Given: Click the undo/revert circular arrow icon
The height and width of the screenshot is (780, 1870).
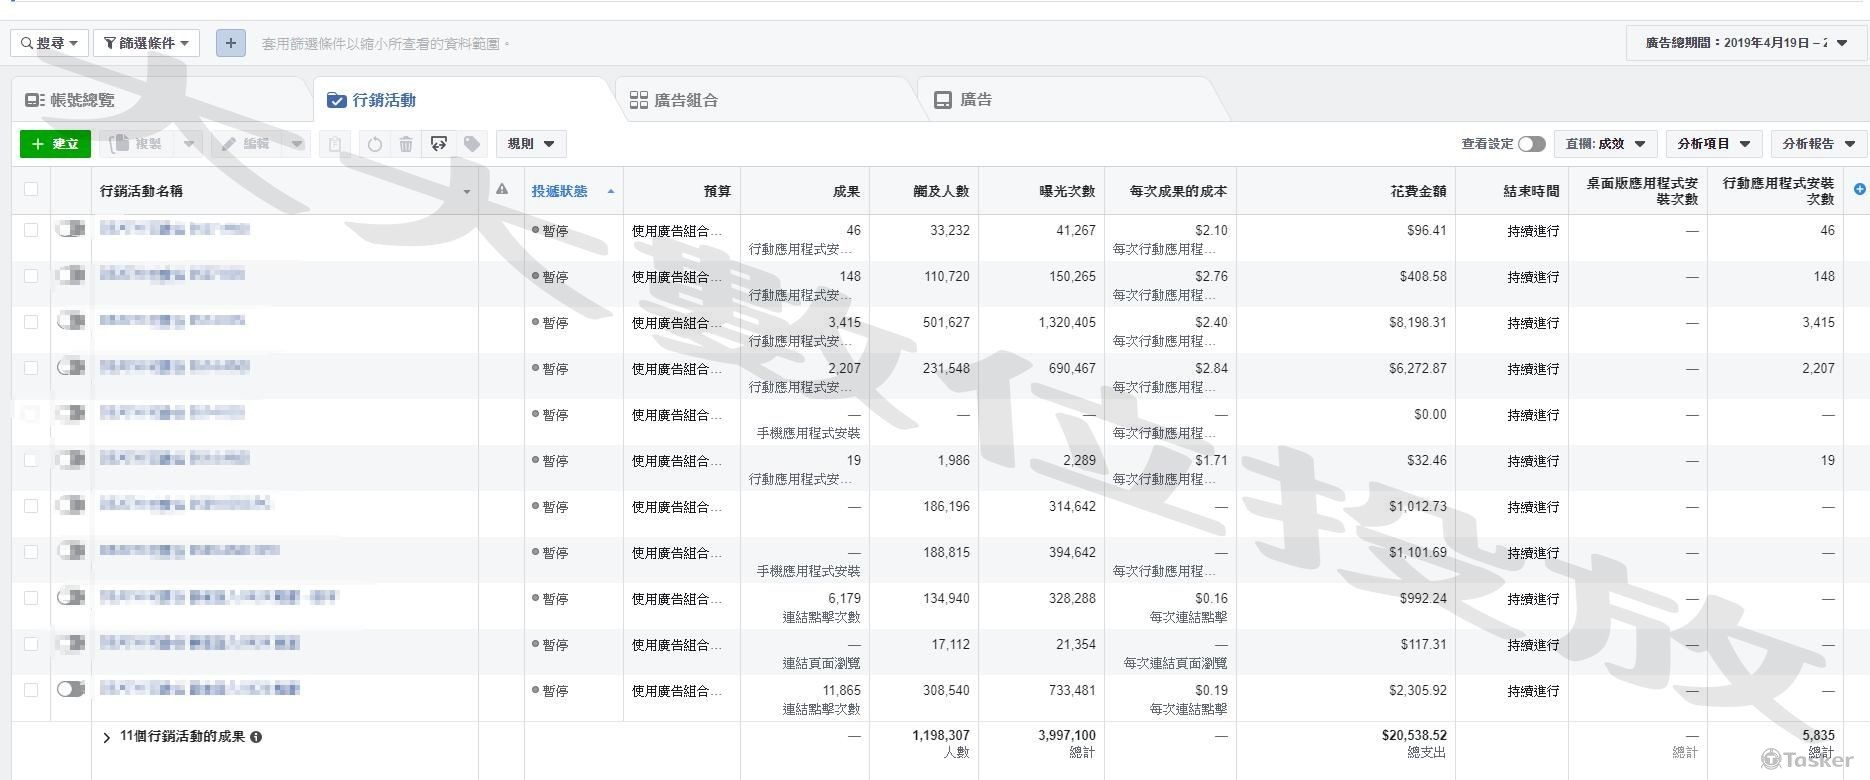Looking at the screenshot, I should pyautogui.click(x=374, y=144).
